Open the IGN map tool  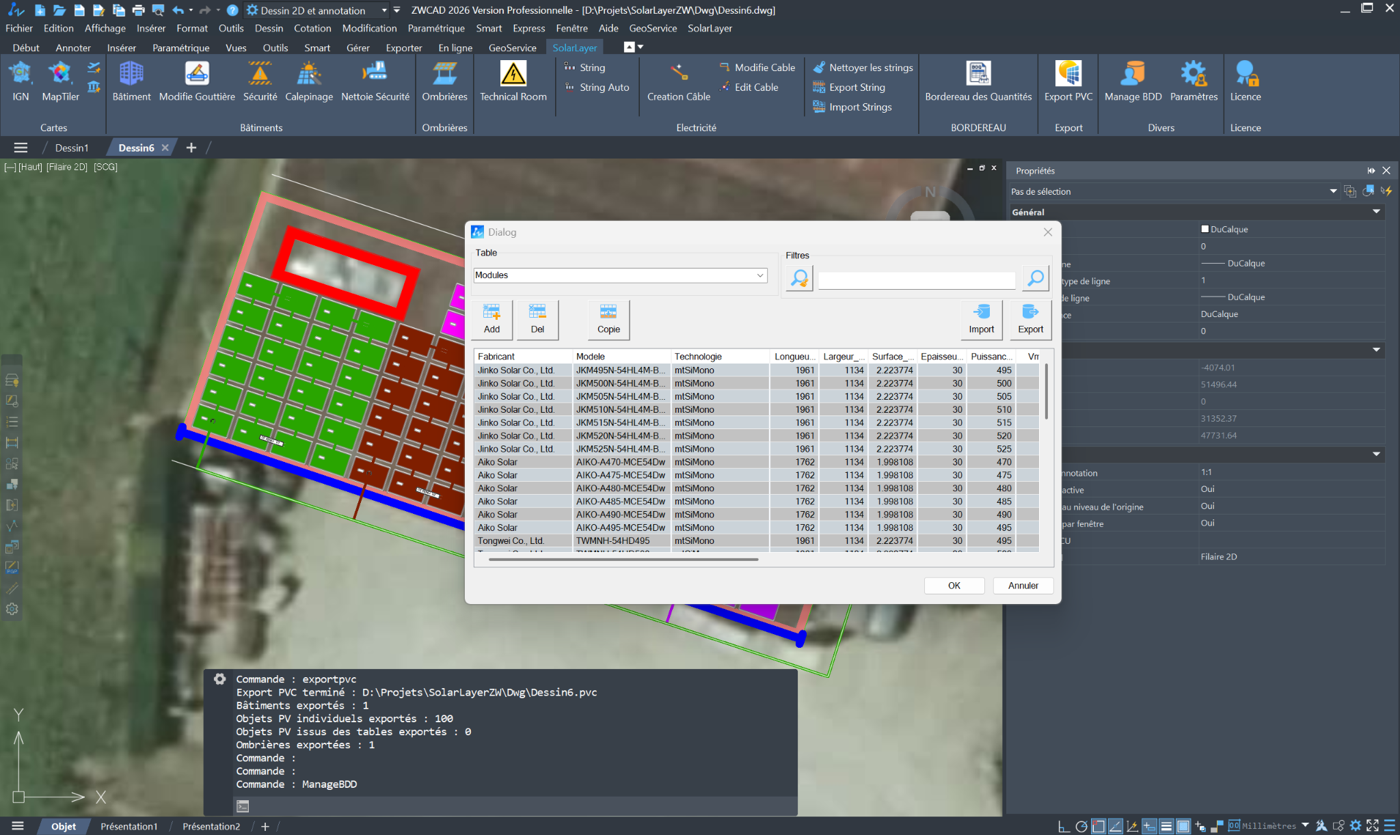20,81
